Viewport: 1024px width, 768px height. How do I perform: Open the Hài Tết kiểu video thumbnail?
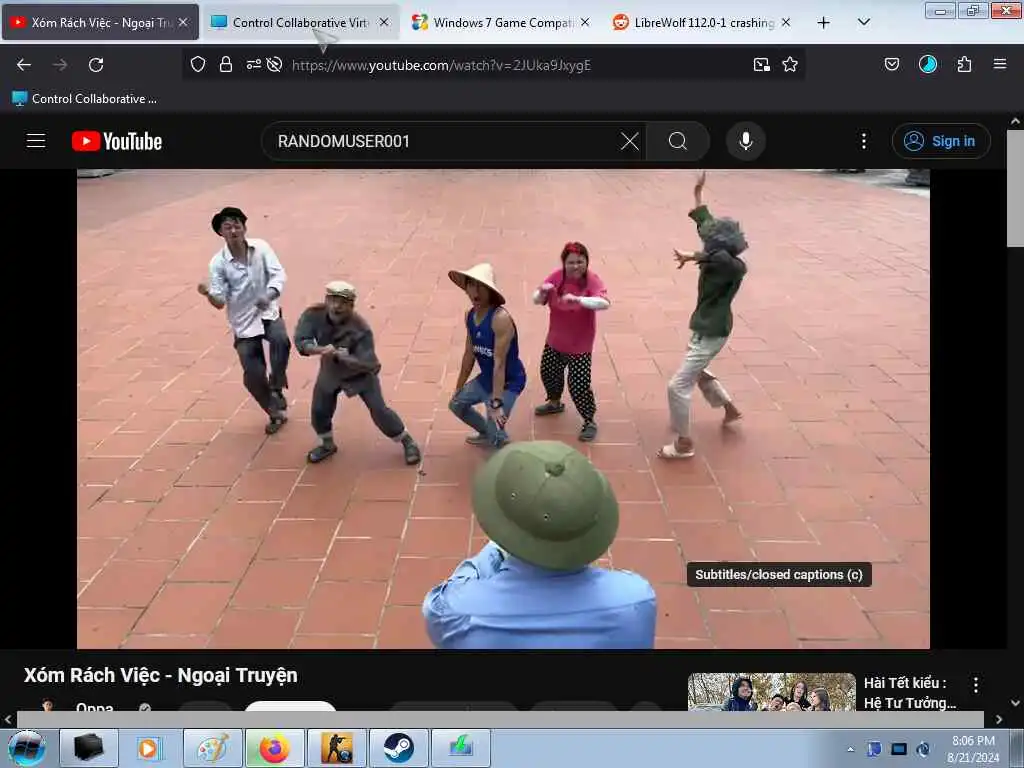pos(771,692)
